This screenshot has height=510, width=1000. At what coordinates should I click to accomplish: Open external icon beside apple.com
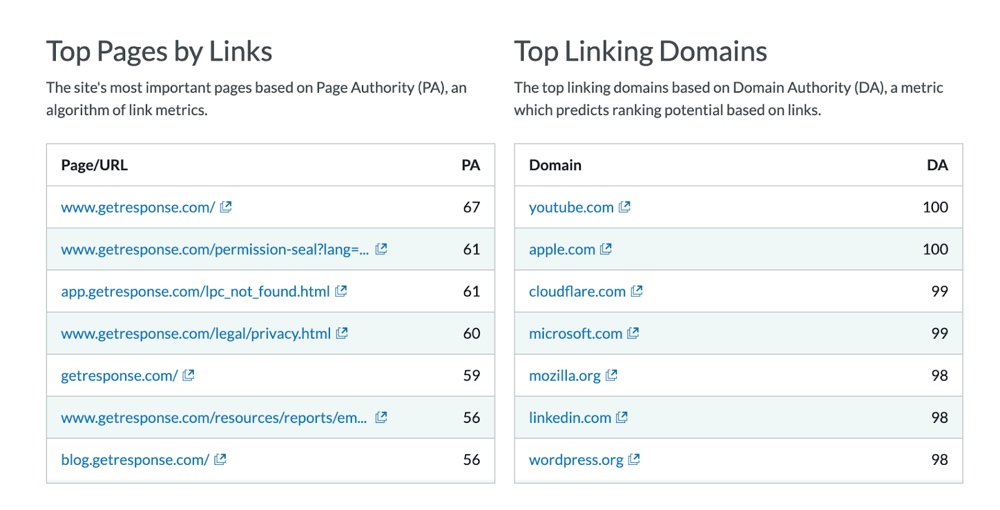click(x=606, y=249)
